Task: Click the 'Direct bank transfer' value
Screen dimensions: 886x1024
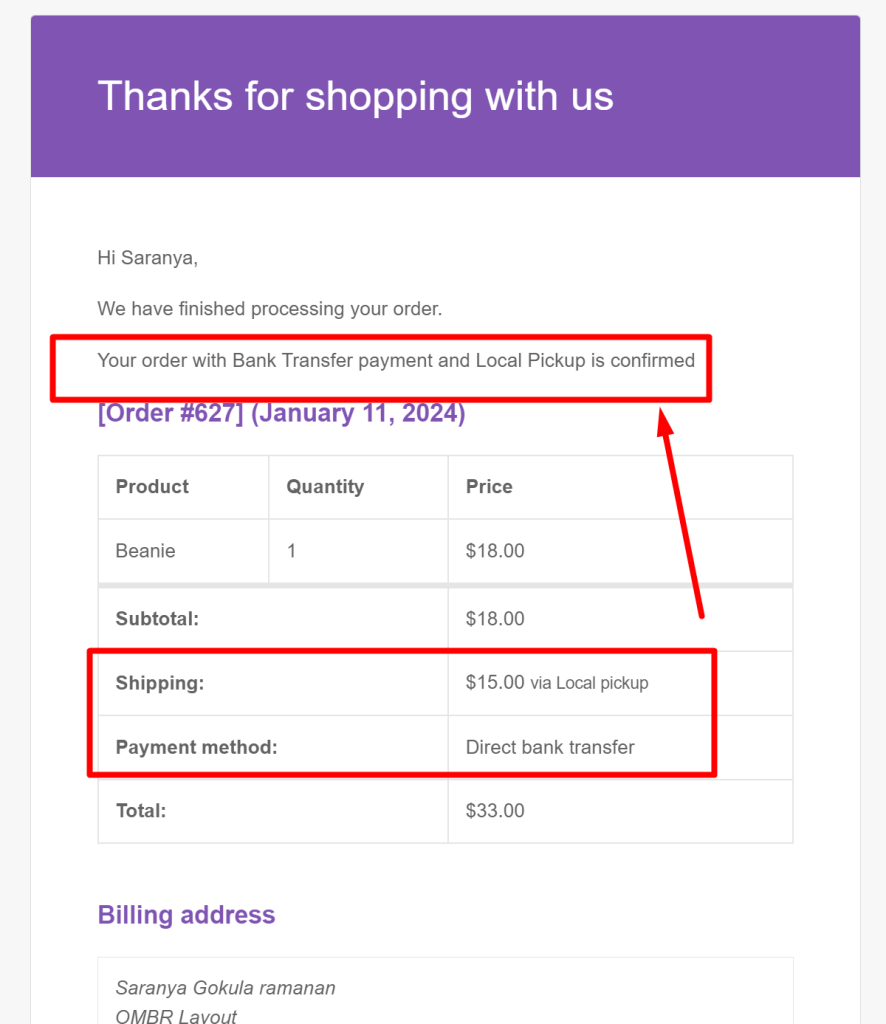Action: tap(550, 747)
